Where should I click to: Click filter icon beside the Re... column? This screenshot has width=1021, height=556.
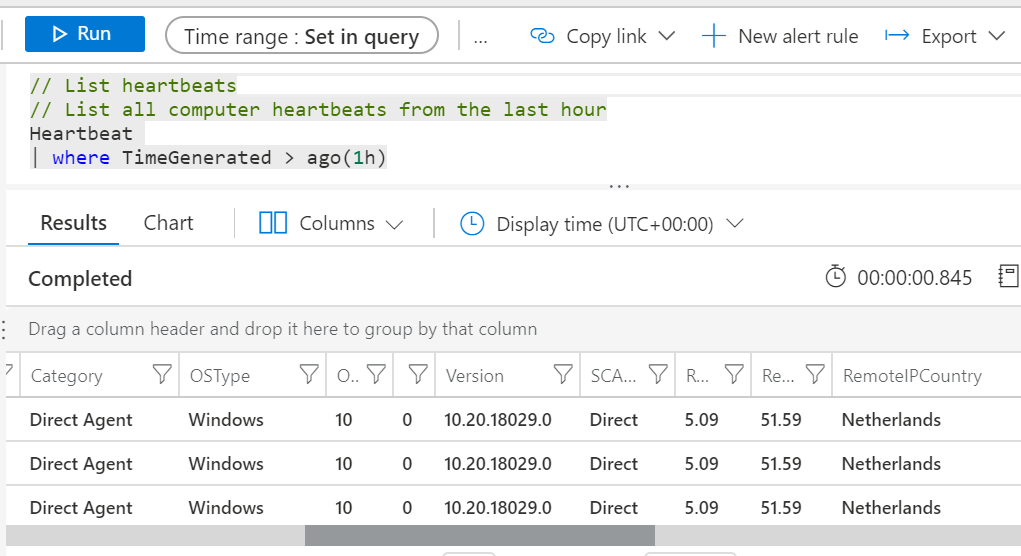pyautogui.click(x=815, y=376)
